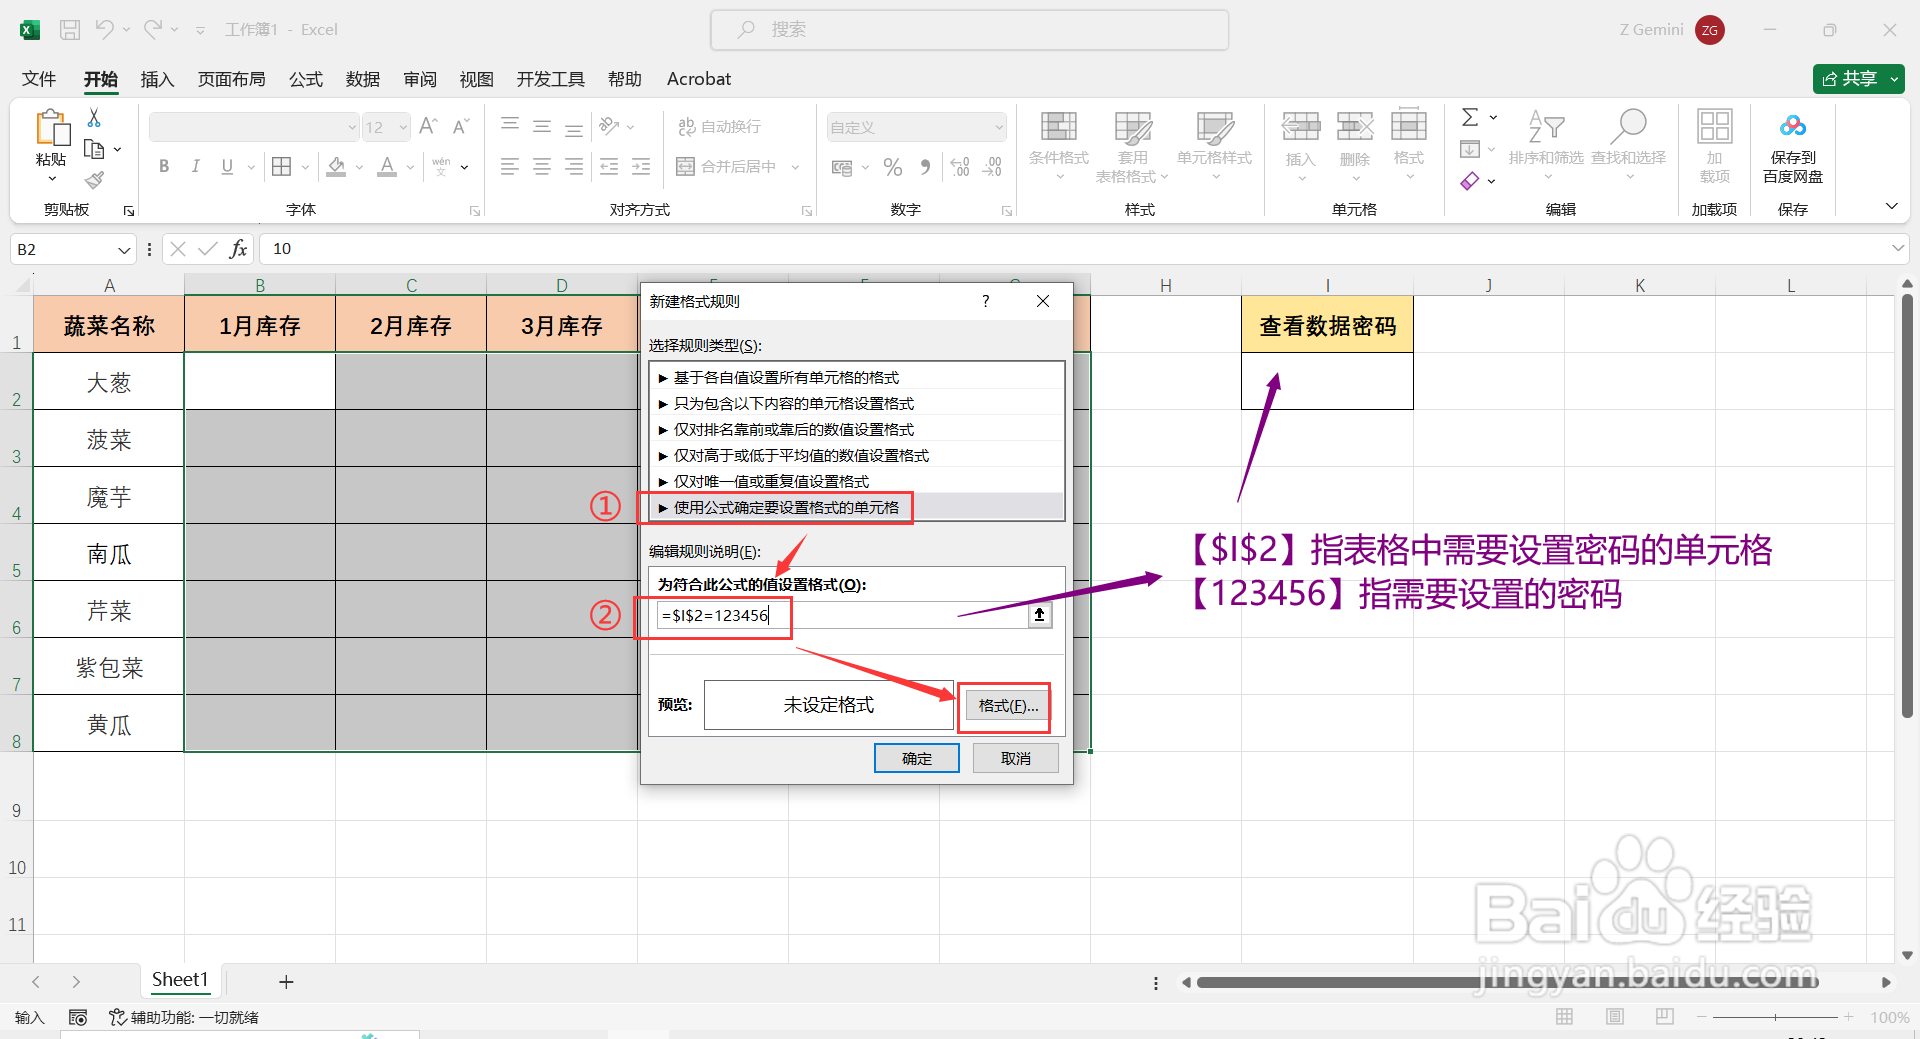
Task: Click 取消 in the rule dialog
Action: [1016, 759]
